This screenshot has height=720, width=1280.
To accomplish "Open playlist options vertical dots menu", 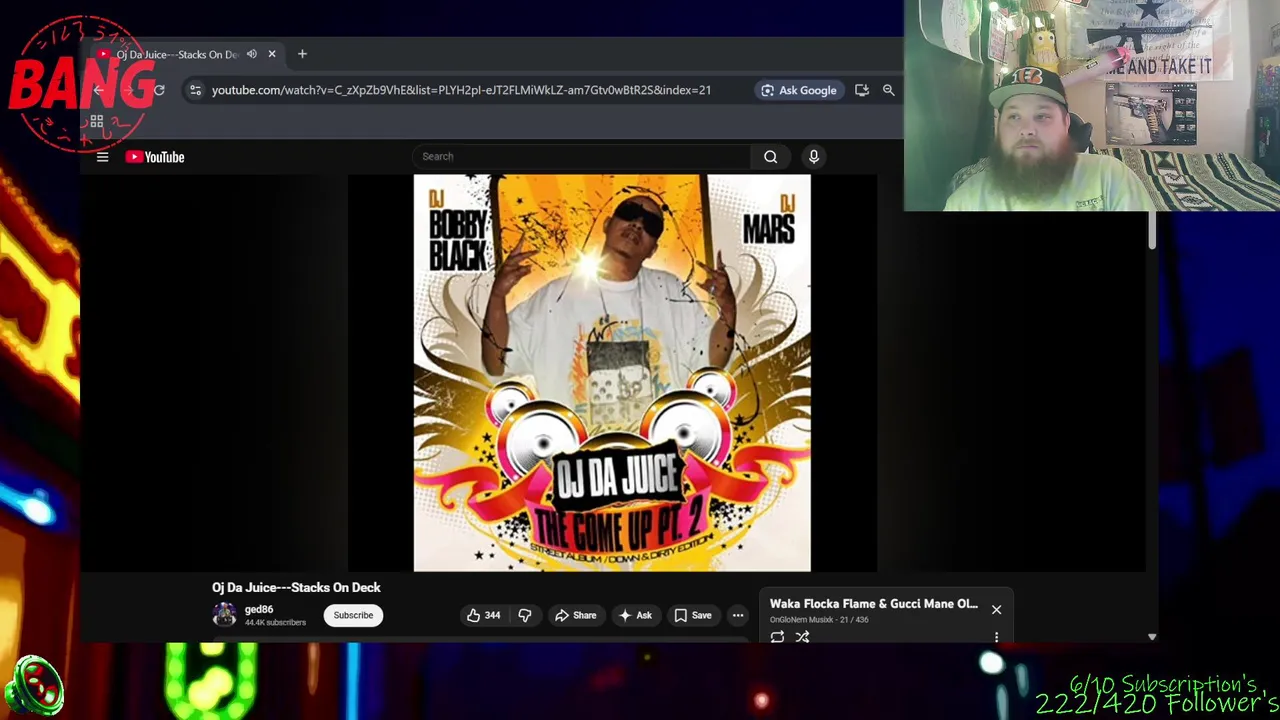I will click(x=996, y=637).
